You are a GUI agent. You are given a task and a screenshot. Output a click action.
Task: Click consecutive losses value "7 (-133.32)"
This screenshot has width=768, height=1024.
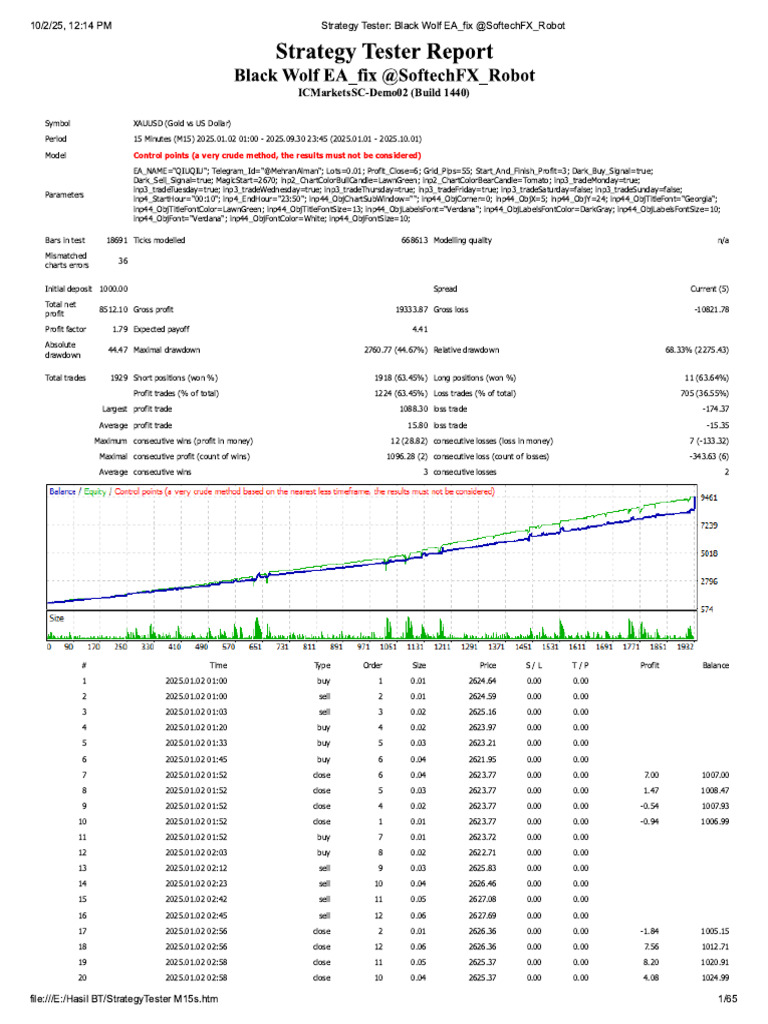[709, 441]
